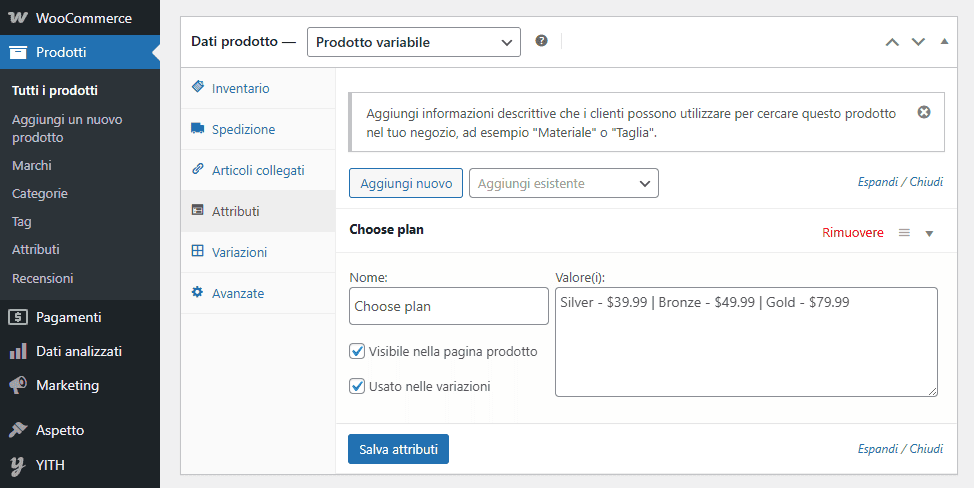Click the Articoli collegati link icon
974x488 pixels.
click(198, 169)
